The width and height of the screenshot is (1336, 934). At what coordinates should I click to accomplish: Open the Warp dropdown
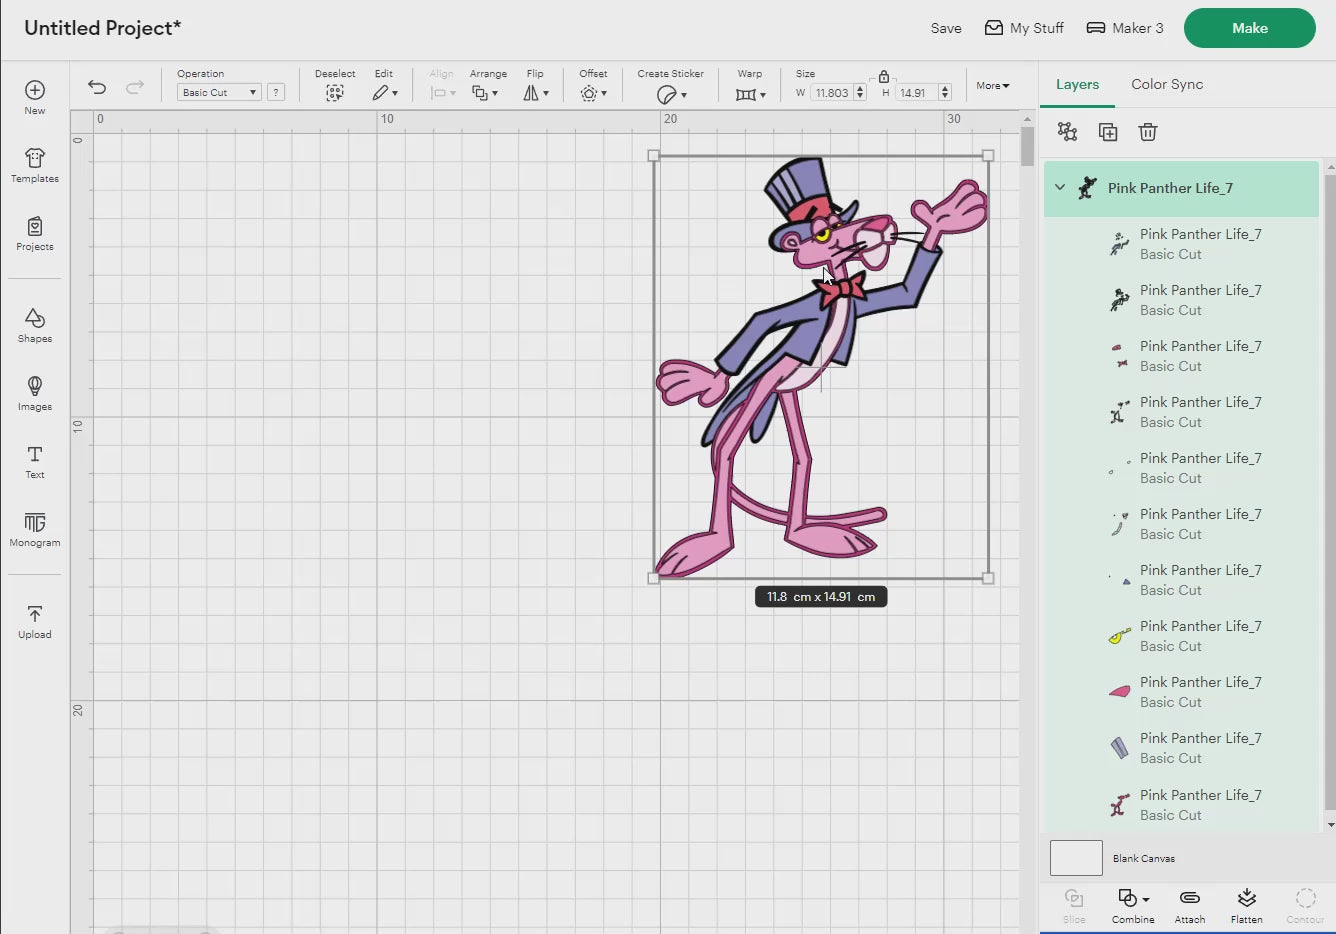click(x=750, y=94)
